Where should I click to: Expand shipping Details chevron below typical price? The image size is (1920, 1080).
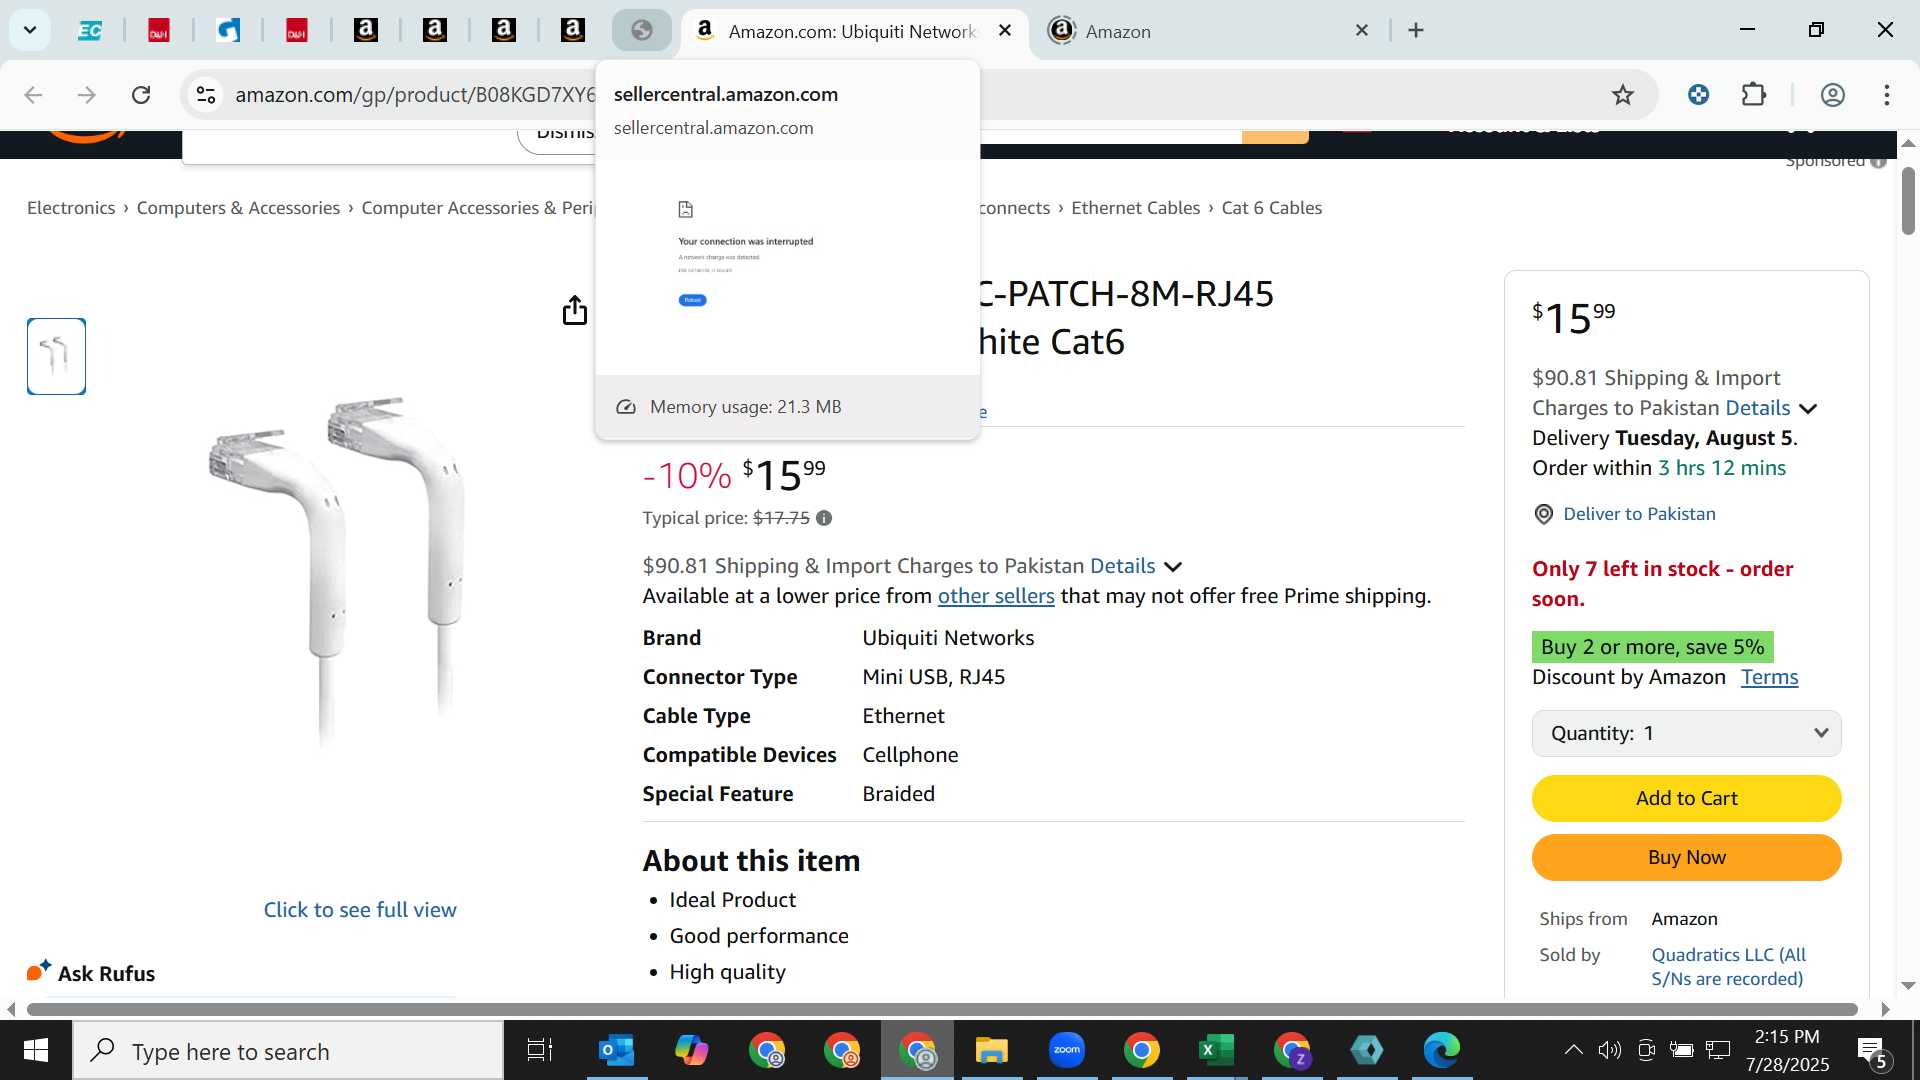tap(1173, 567)
